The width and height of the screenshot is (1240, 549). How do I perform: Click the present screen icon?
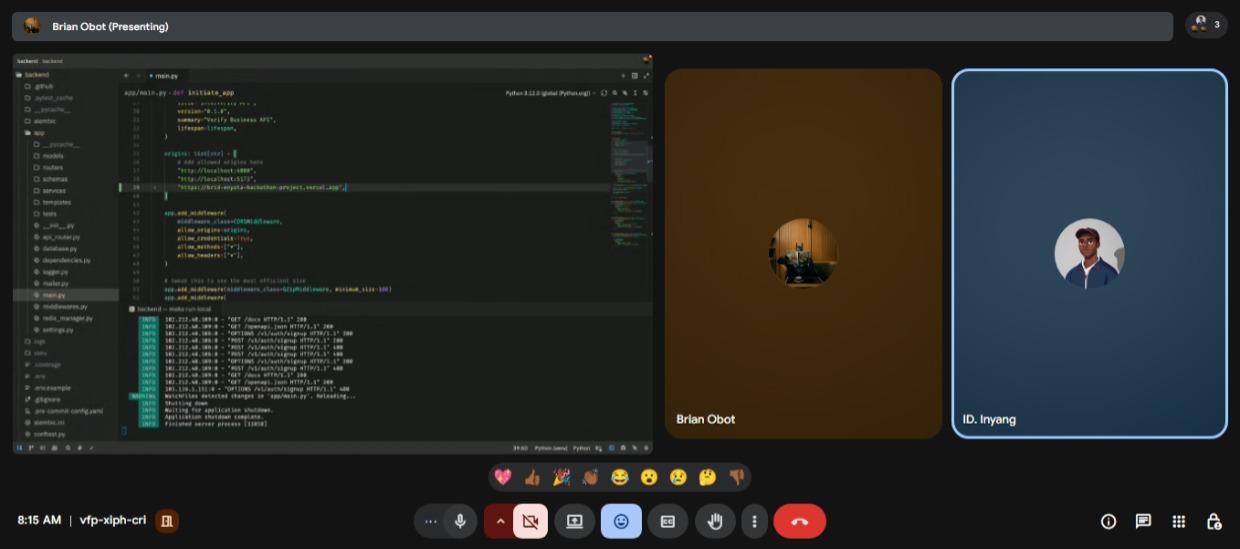[574, 521]
